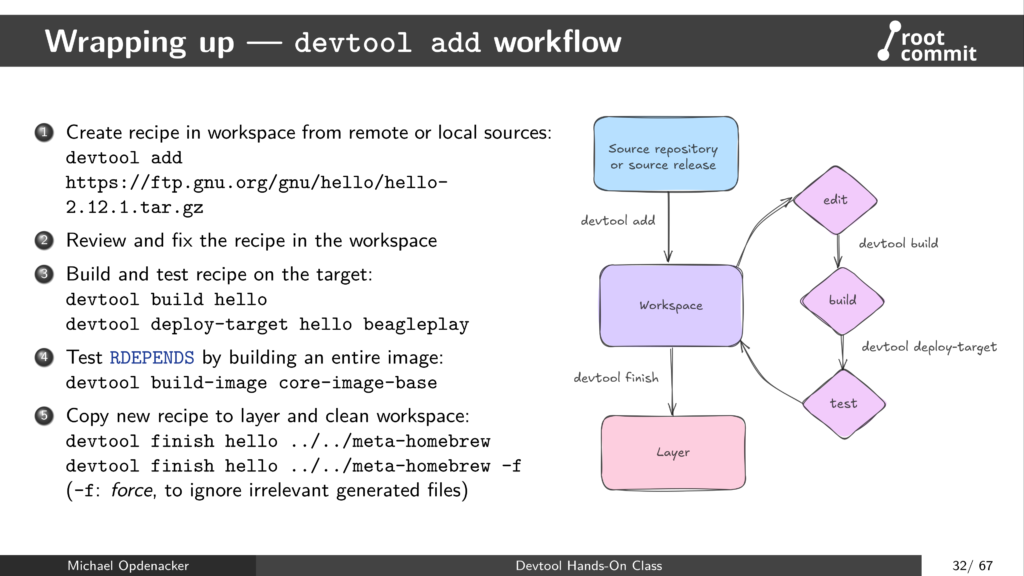Click the circle icon for step 4

(x=42, y=357)
